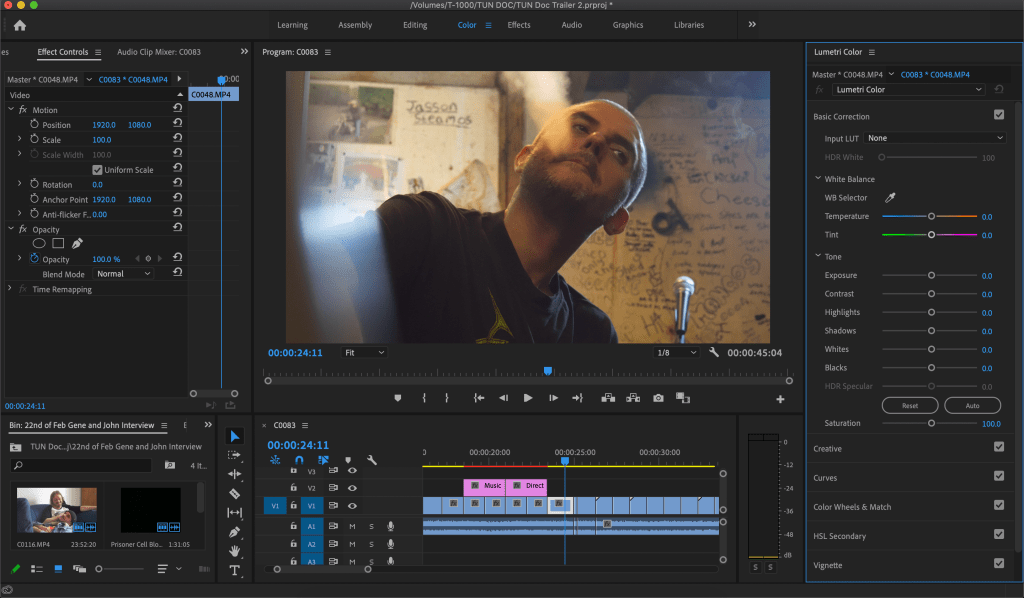The height and width of the screenshot is (598, 1024).
Task: Select the Razor tool in the tools panel
Action: coord(235,493)
